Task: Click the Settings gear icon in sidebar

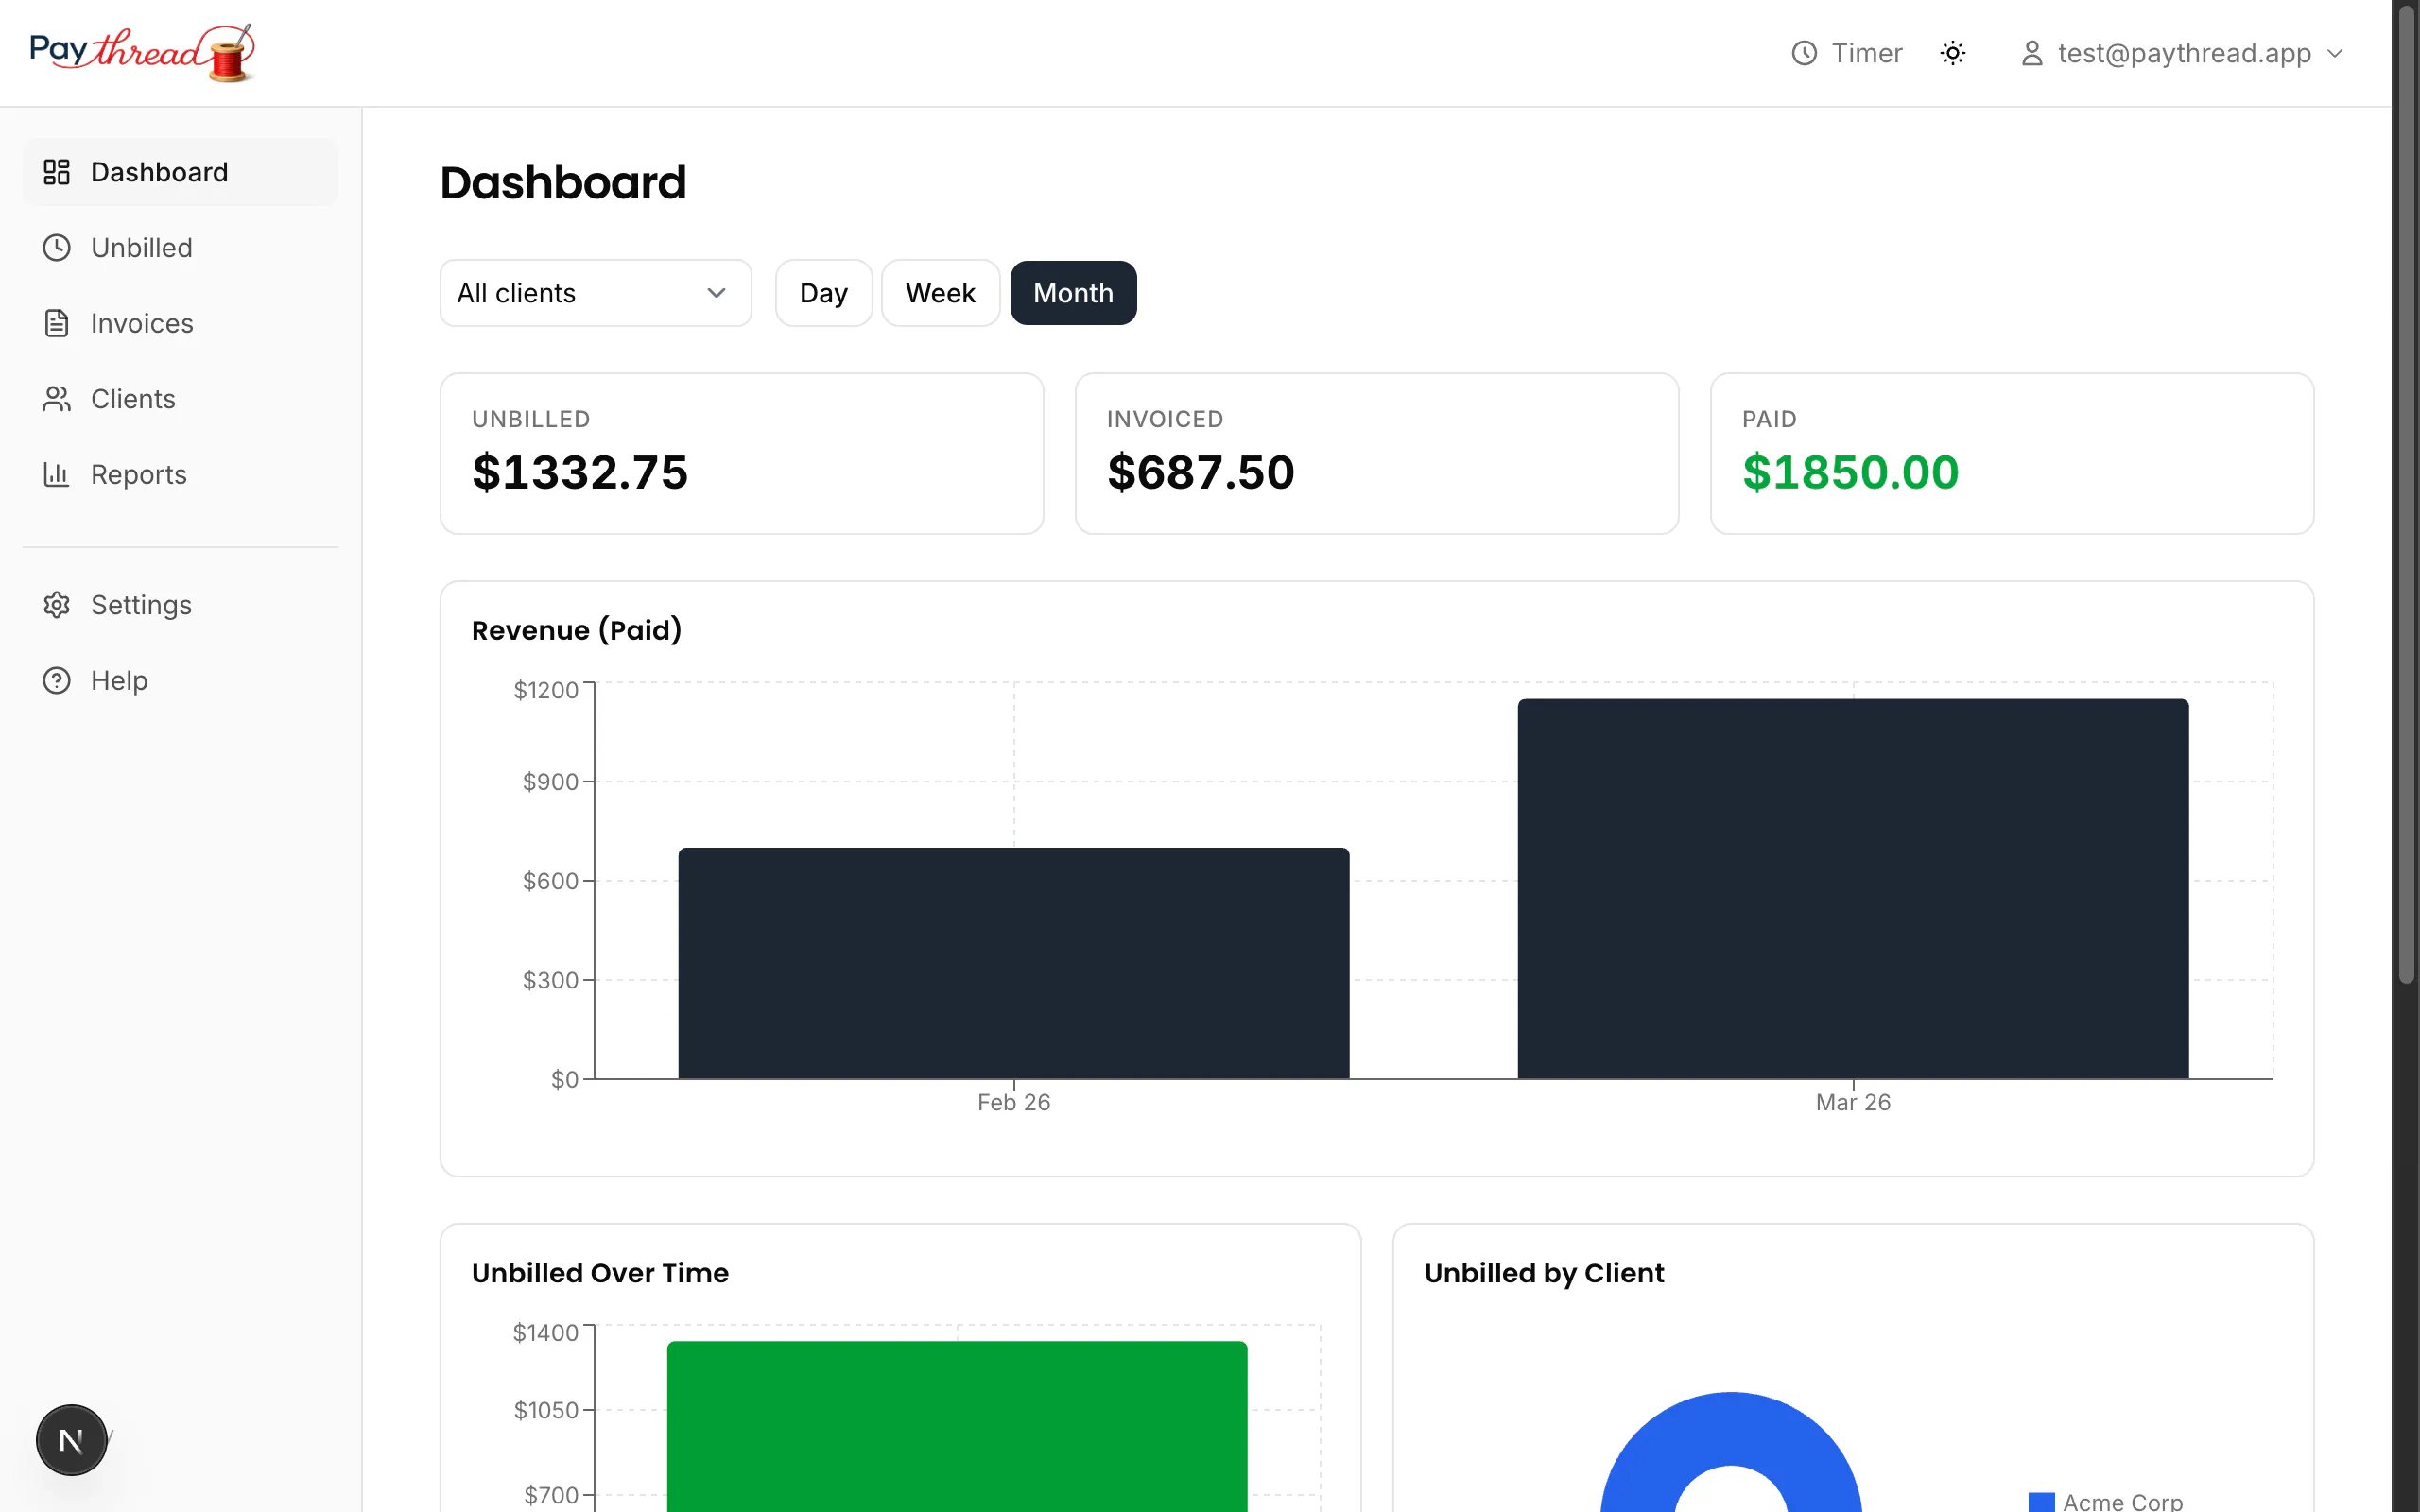Action: (57, 605)
